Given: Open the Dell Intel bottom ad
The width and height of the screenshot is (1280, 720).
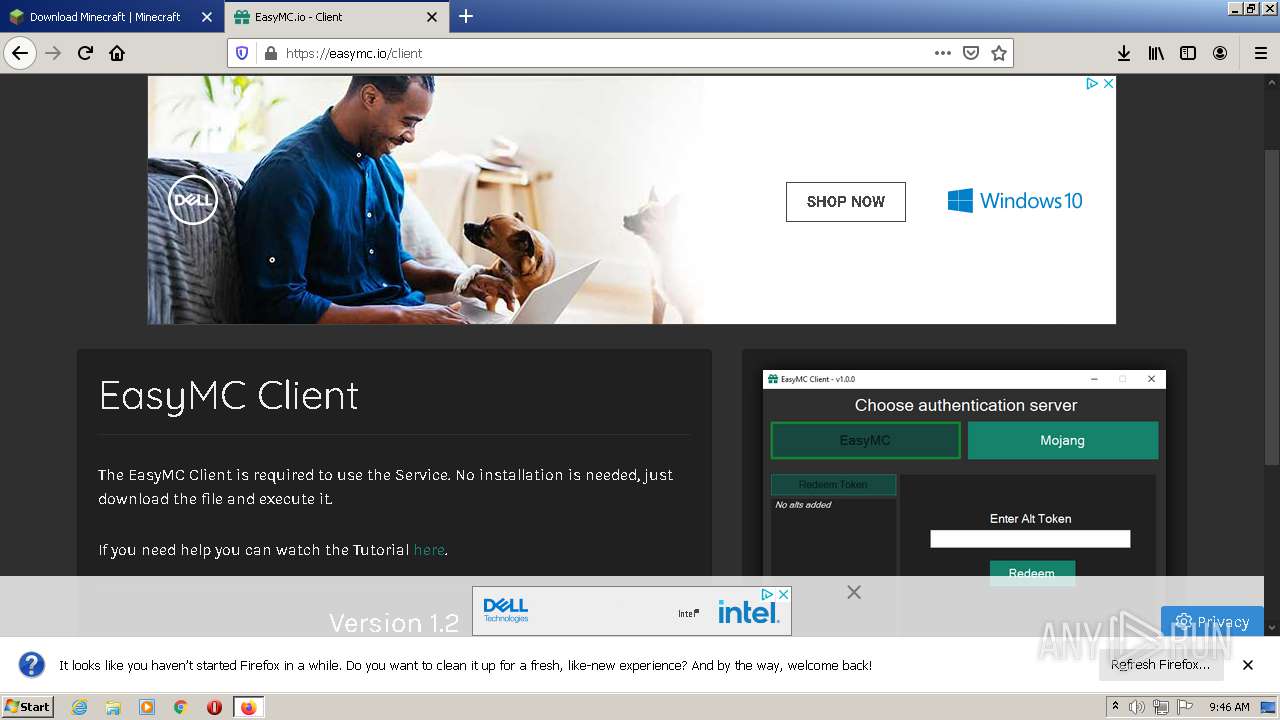Looking at the screenshot, I should 631,611.
